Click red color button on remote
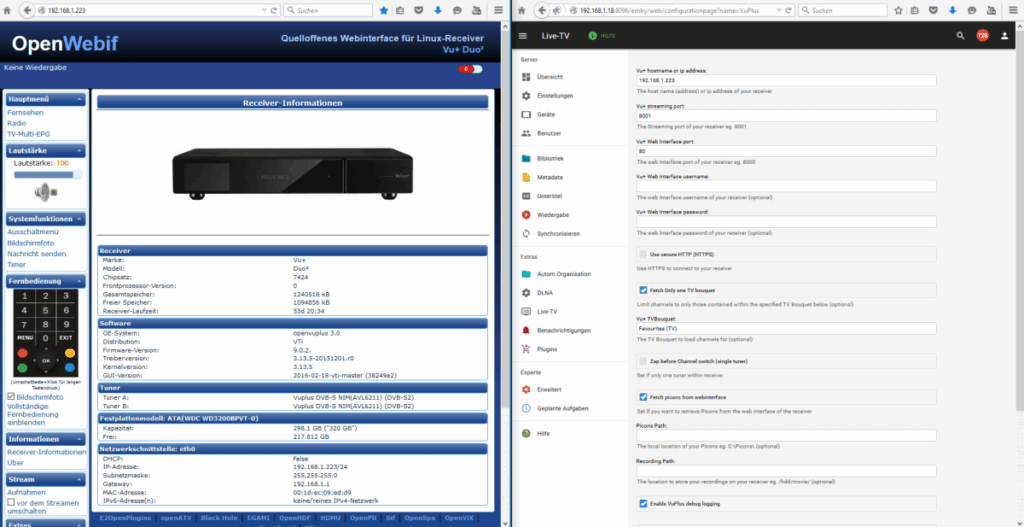This screenshot has height=527, width=1024. click(x=22, y=353)
